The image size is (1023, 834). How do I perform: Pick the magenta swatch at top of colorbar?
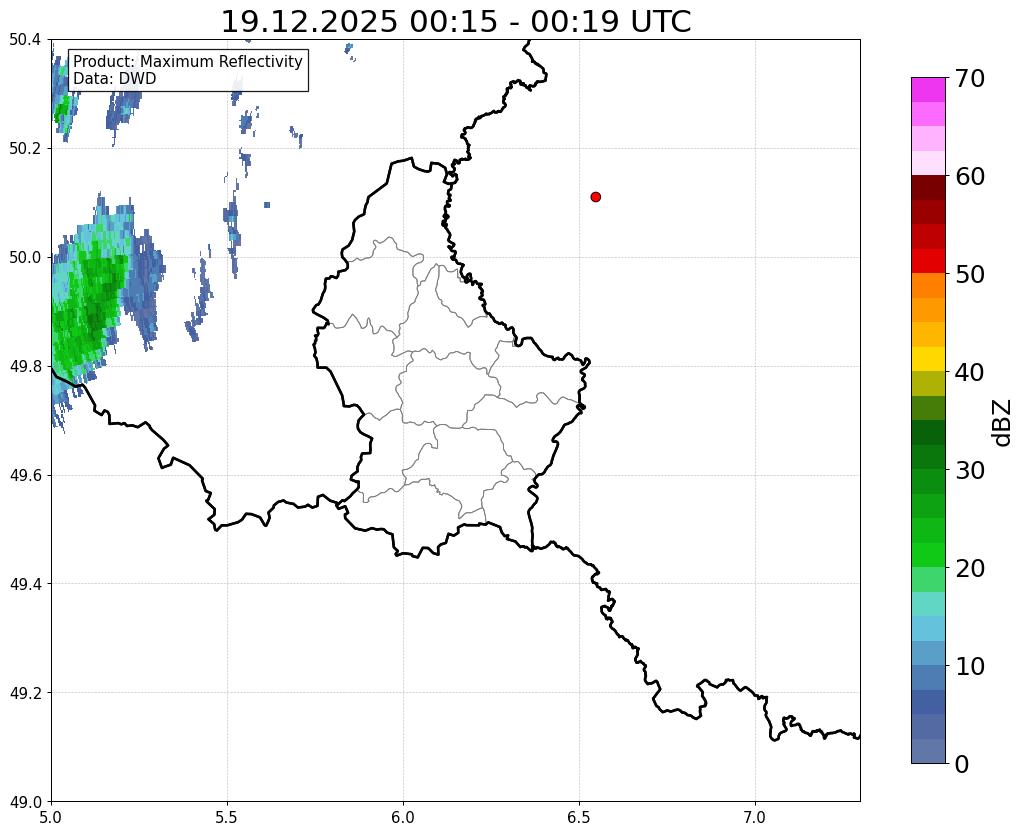coord(928,90)
